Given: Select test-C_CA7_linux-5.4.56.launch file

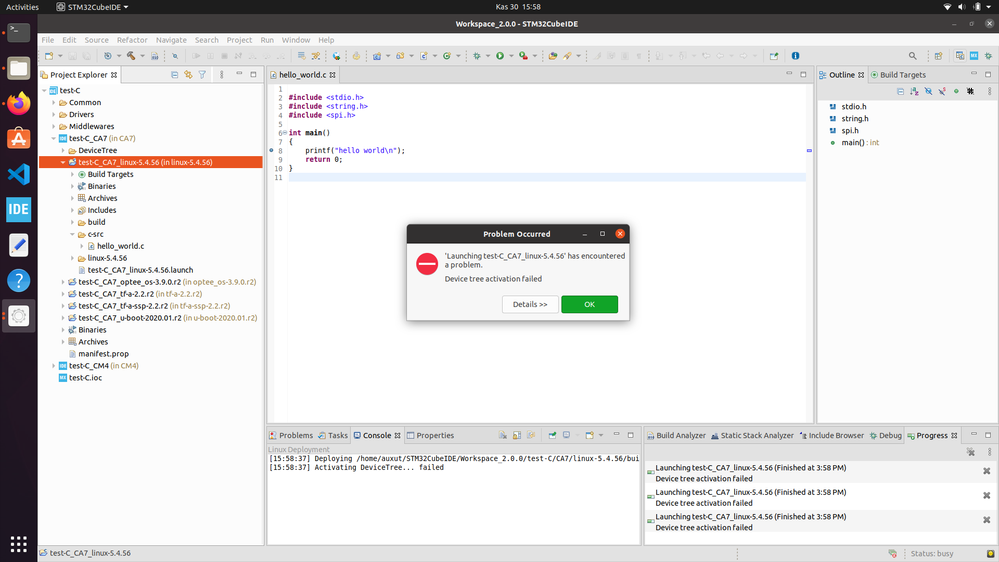Looking at the screenshot, I should tap(140, 270).
